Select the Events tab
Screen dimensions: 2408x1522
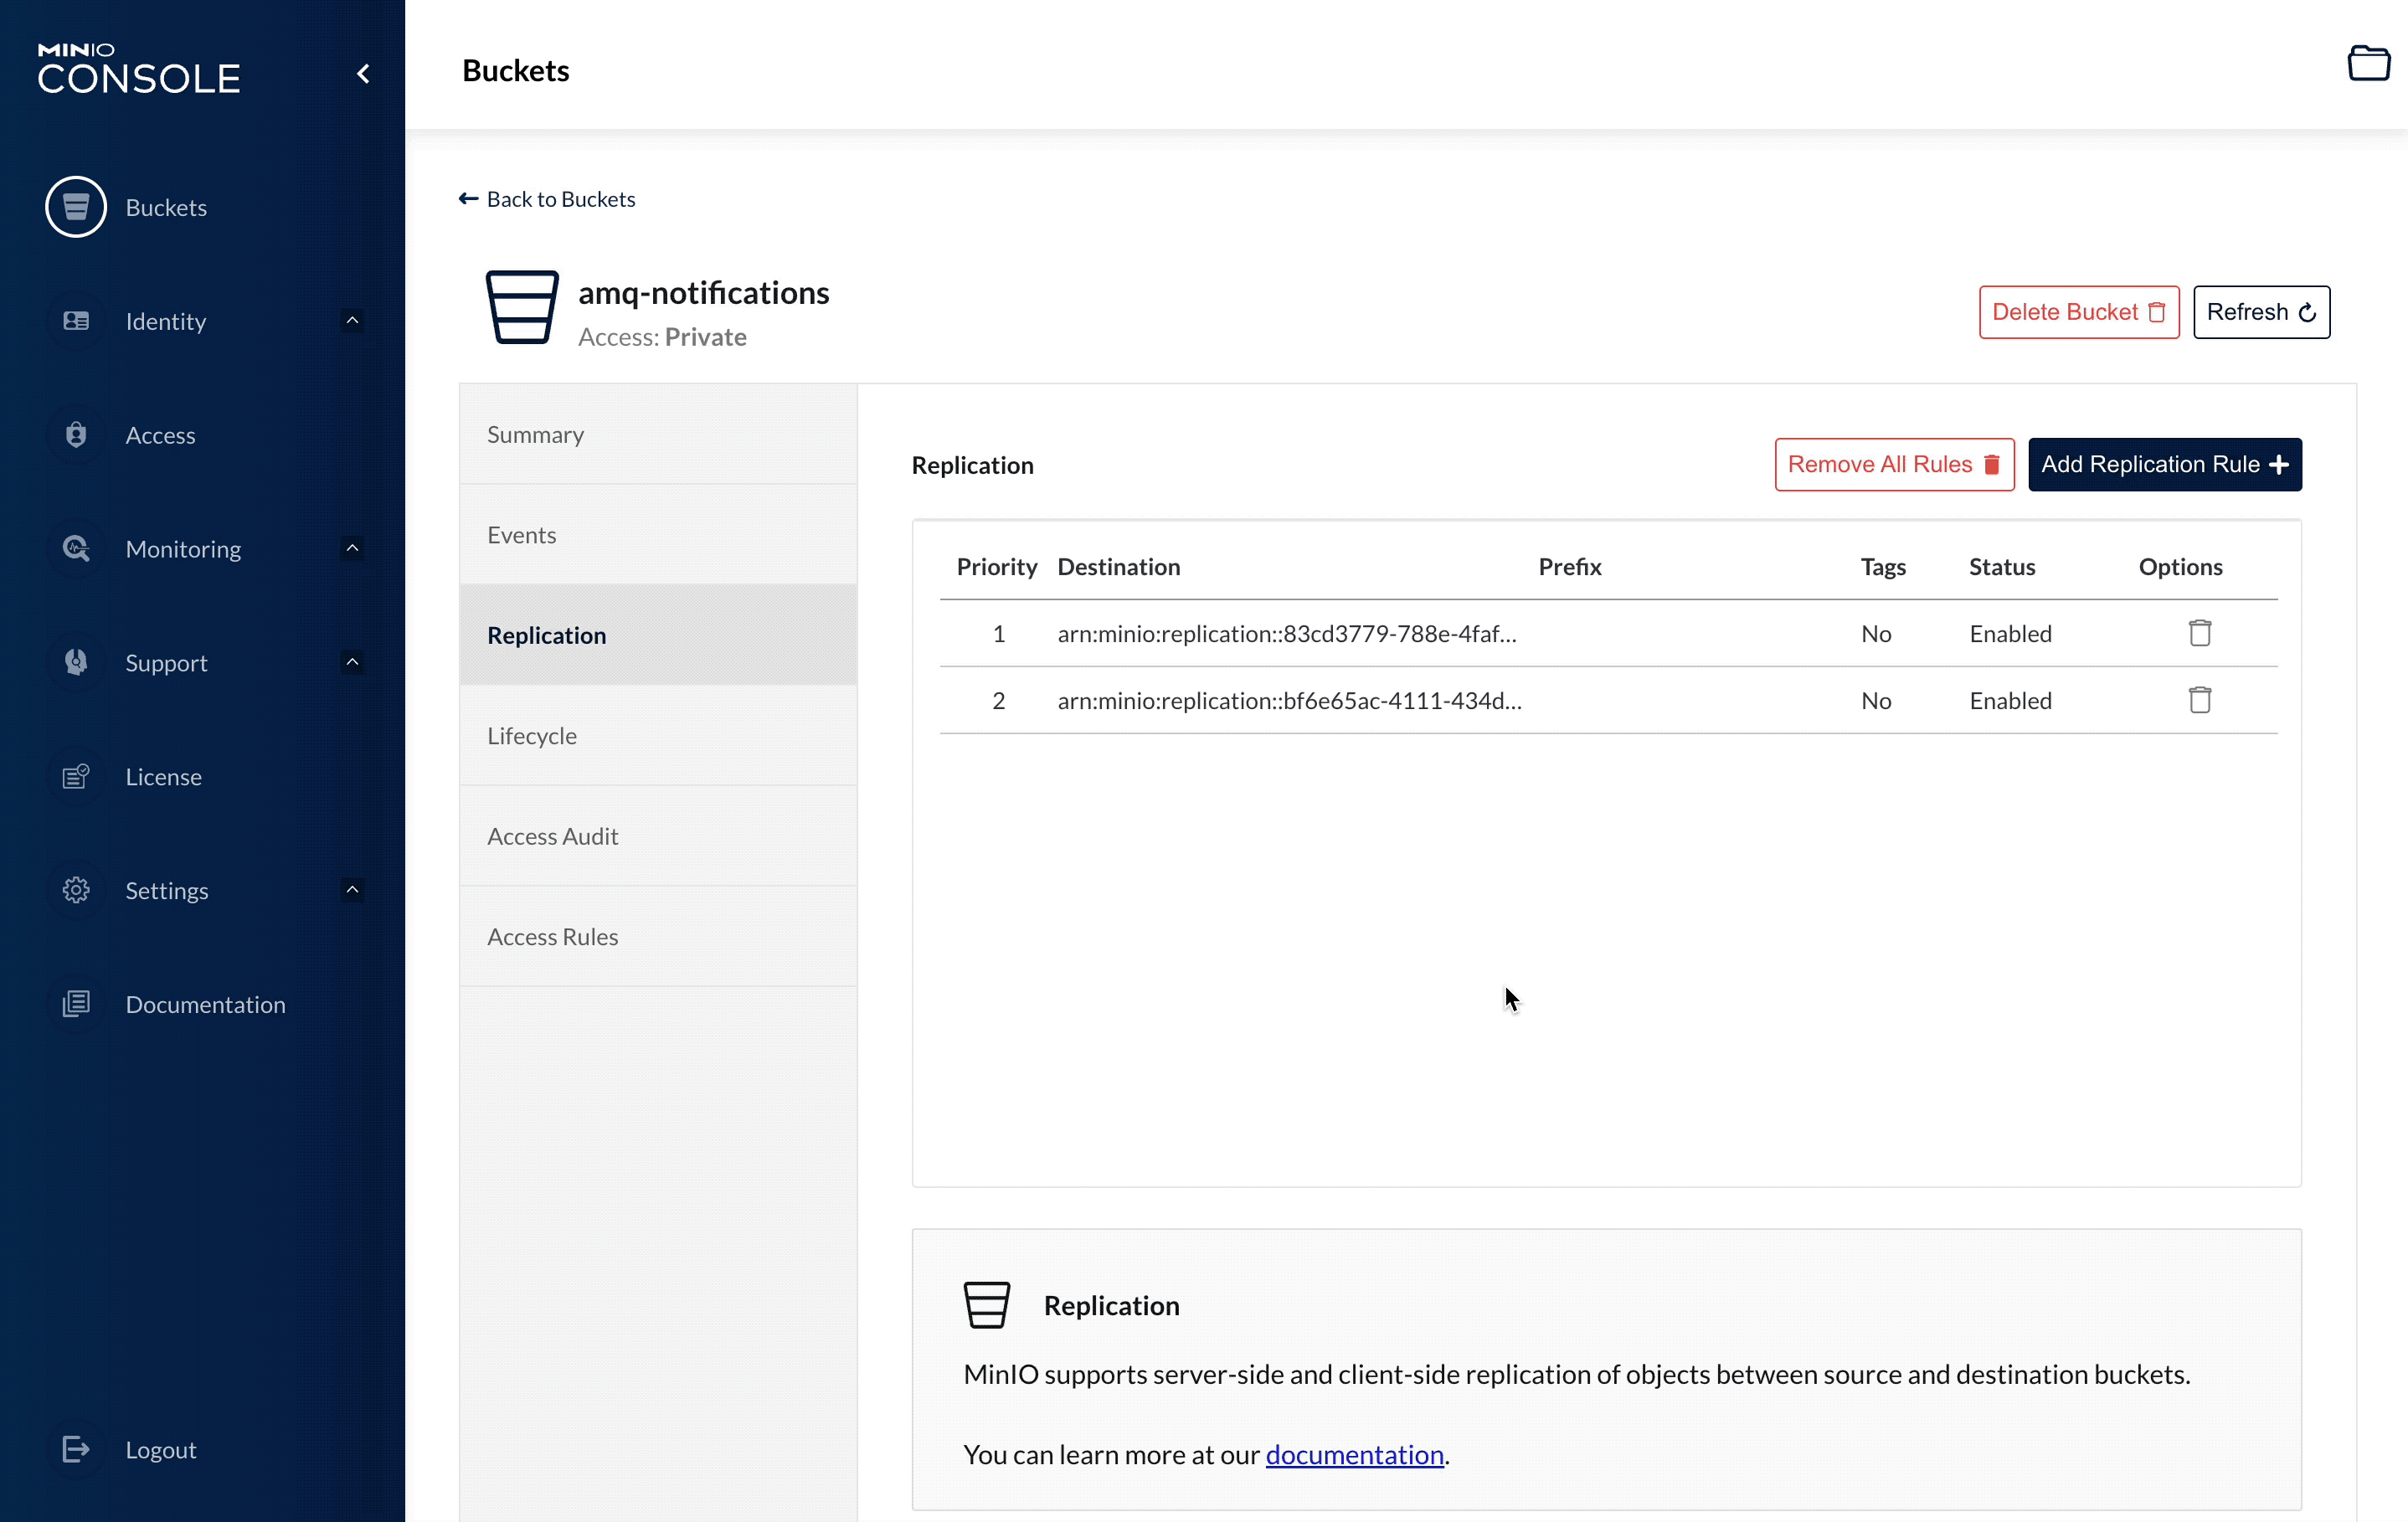pos(521,535)
